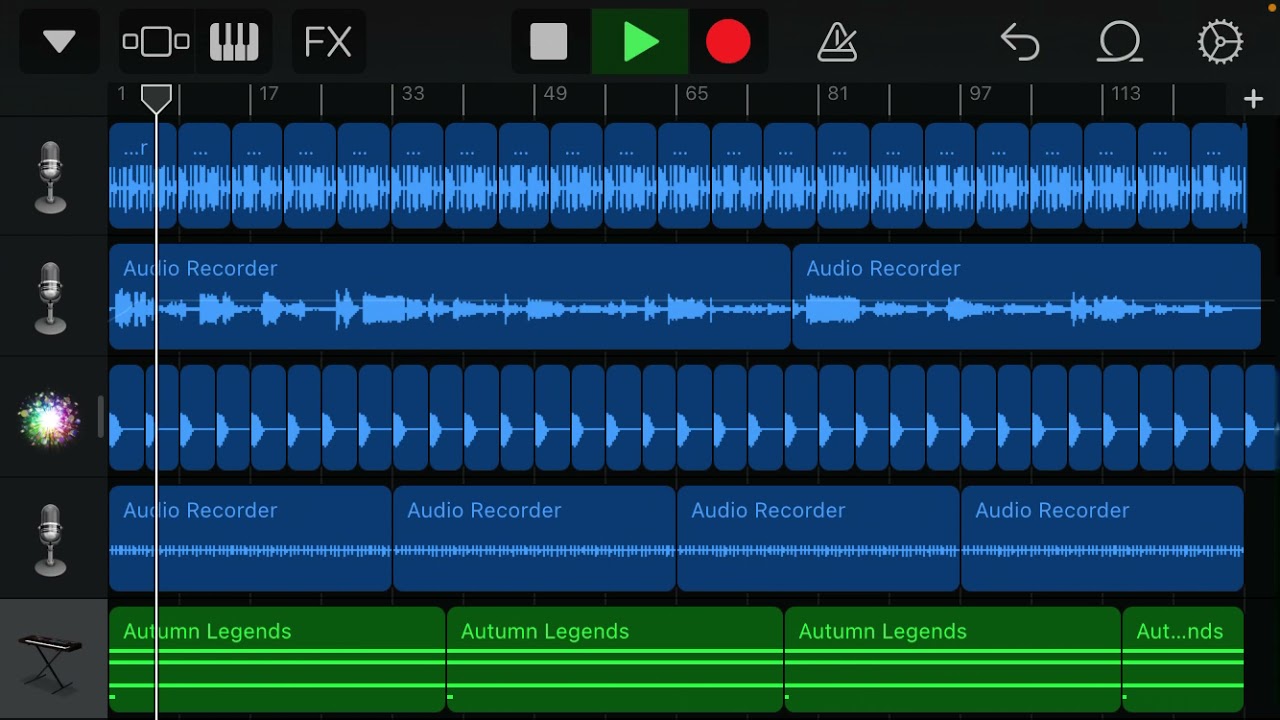
Task: Stop playback with the square button
Action: click(549, 42)
